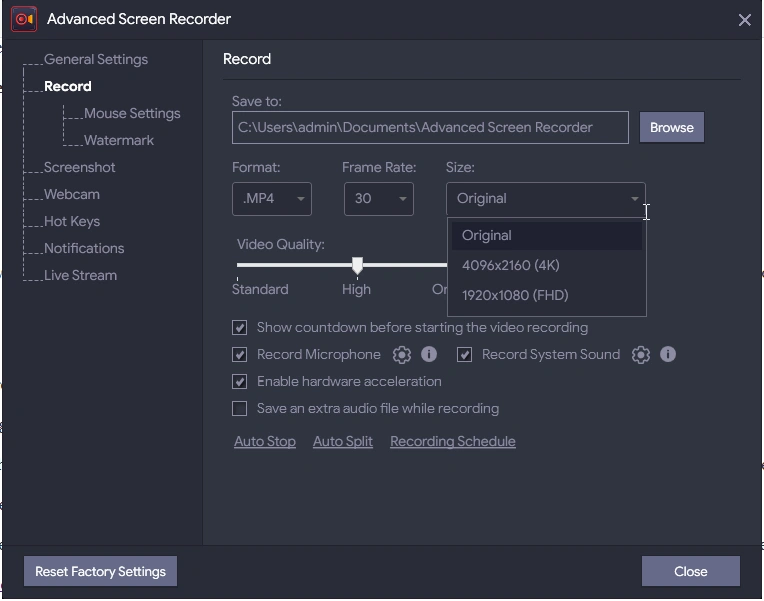Disable hardware acceleration checkbox
764x601 pixels.
pyautogui.click(x=239, y=381)
